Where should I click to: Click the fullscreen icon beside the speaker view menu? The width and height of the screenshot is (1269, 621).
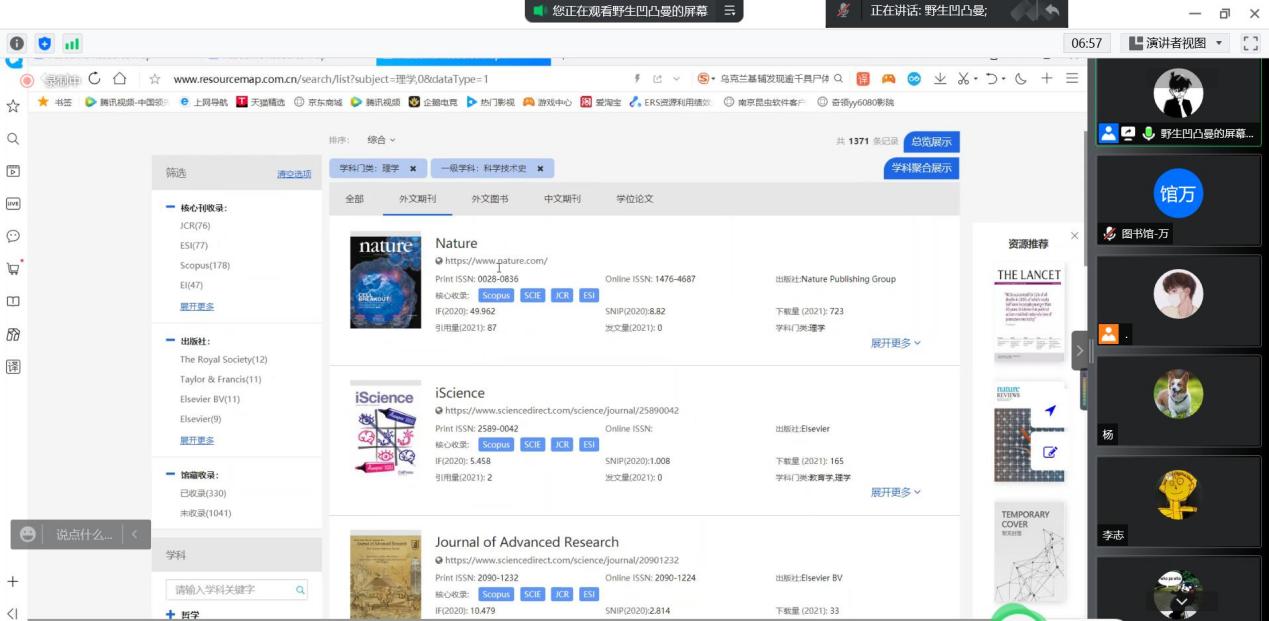1250,43
